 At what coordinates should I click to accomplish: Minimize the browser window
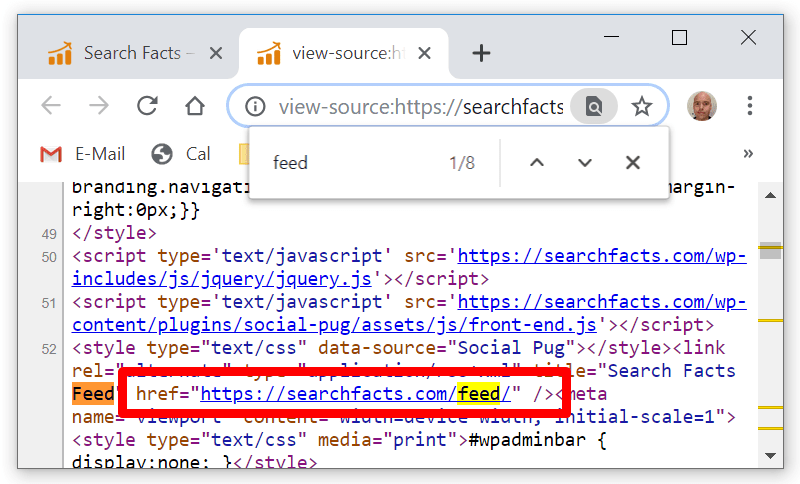coord(611,37)
